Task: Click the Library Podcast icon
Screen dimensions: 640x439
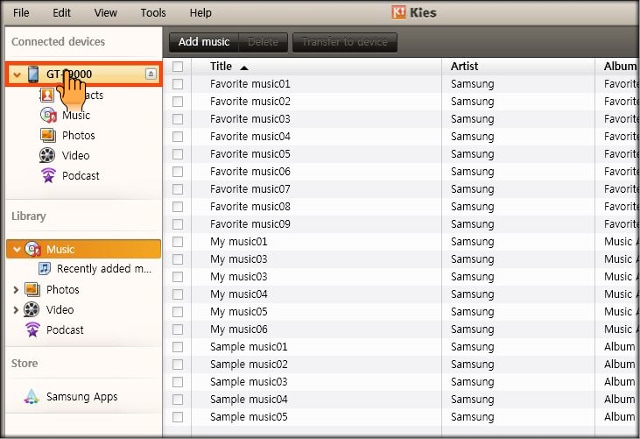Action: pyautogui.click(x=33, y=330)
